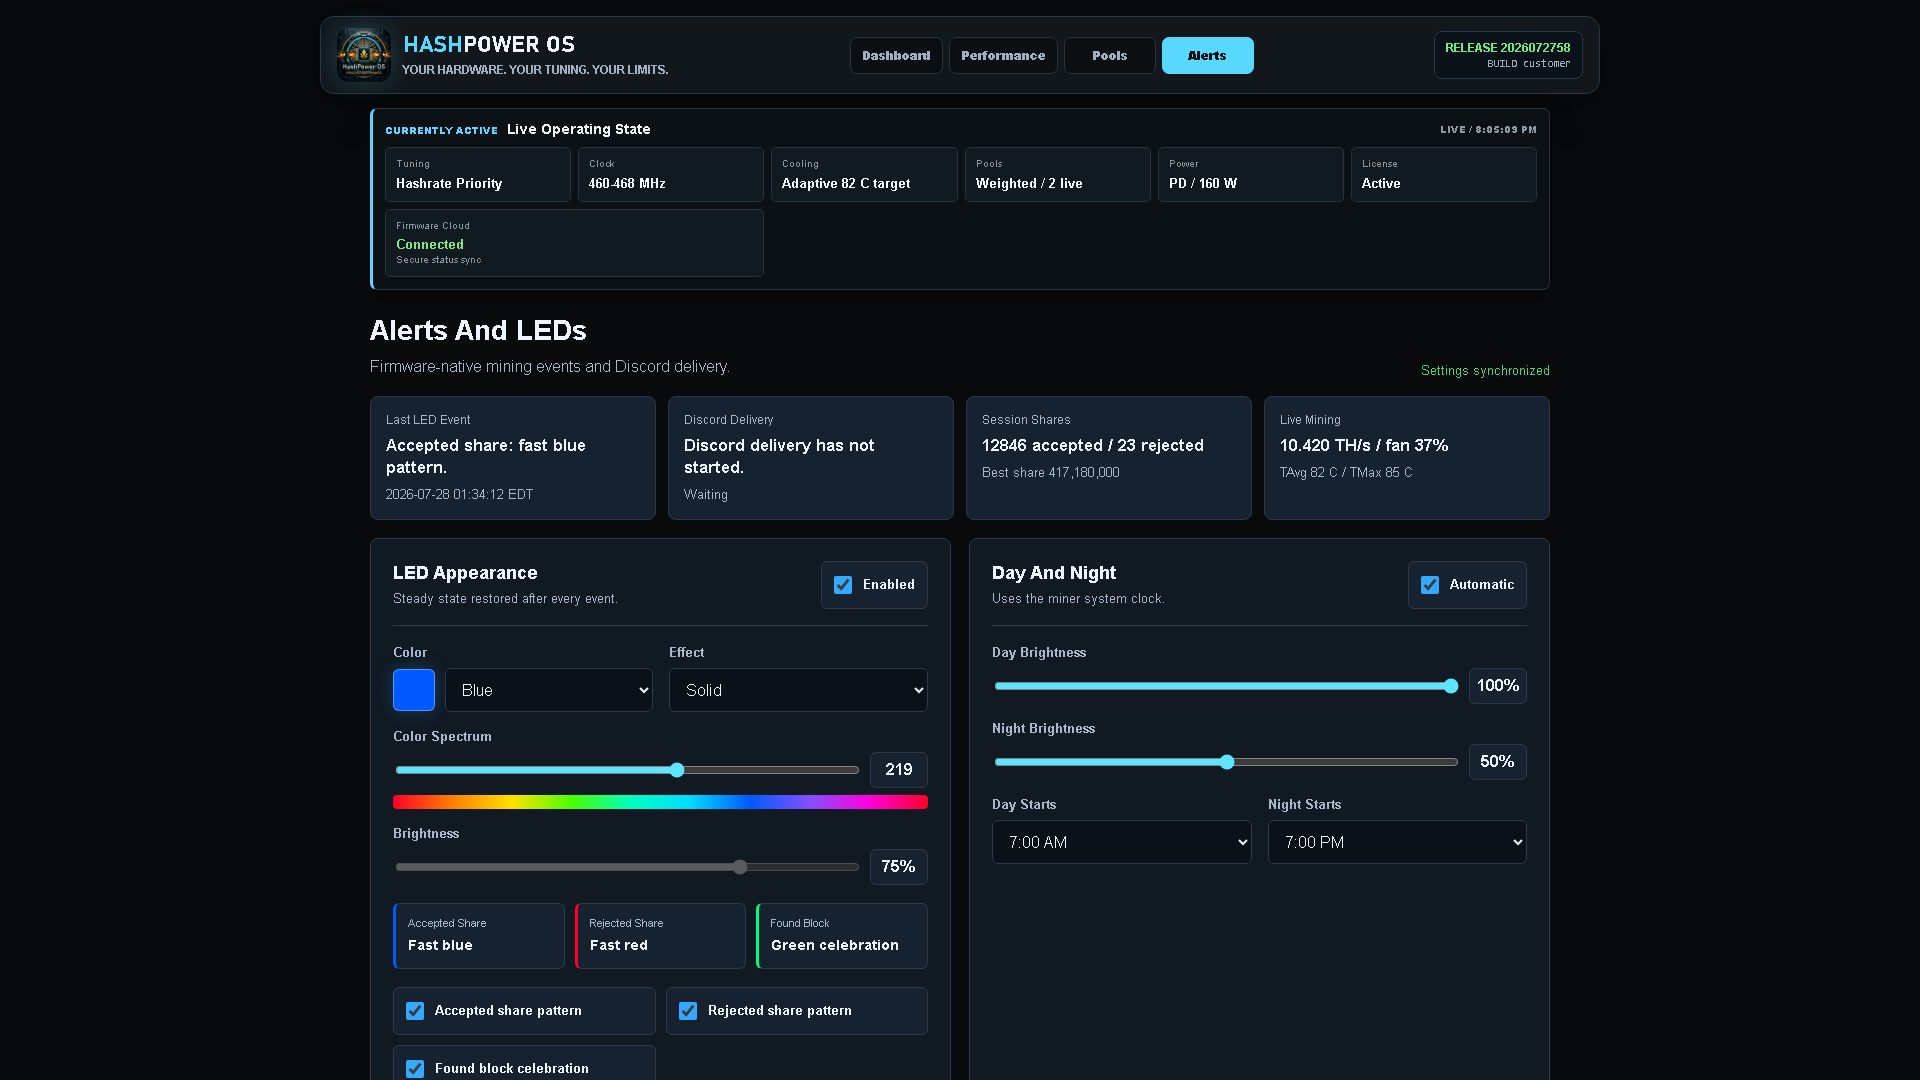Image resolution: width=1920 pixels, height=1080 pixels.
Task: Click the Discord Delivery status card
Action: click(811, 458)
